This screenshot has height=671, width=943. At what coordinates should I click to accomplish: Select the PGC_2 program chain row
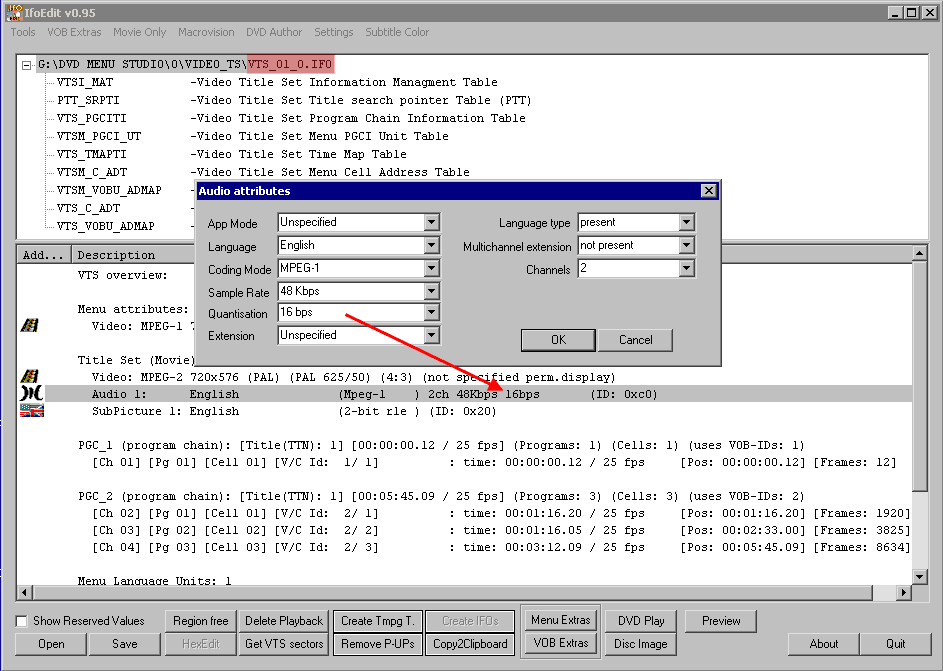[441, 497]
